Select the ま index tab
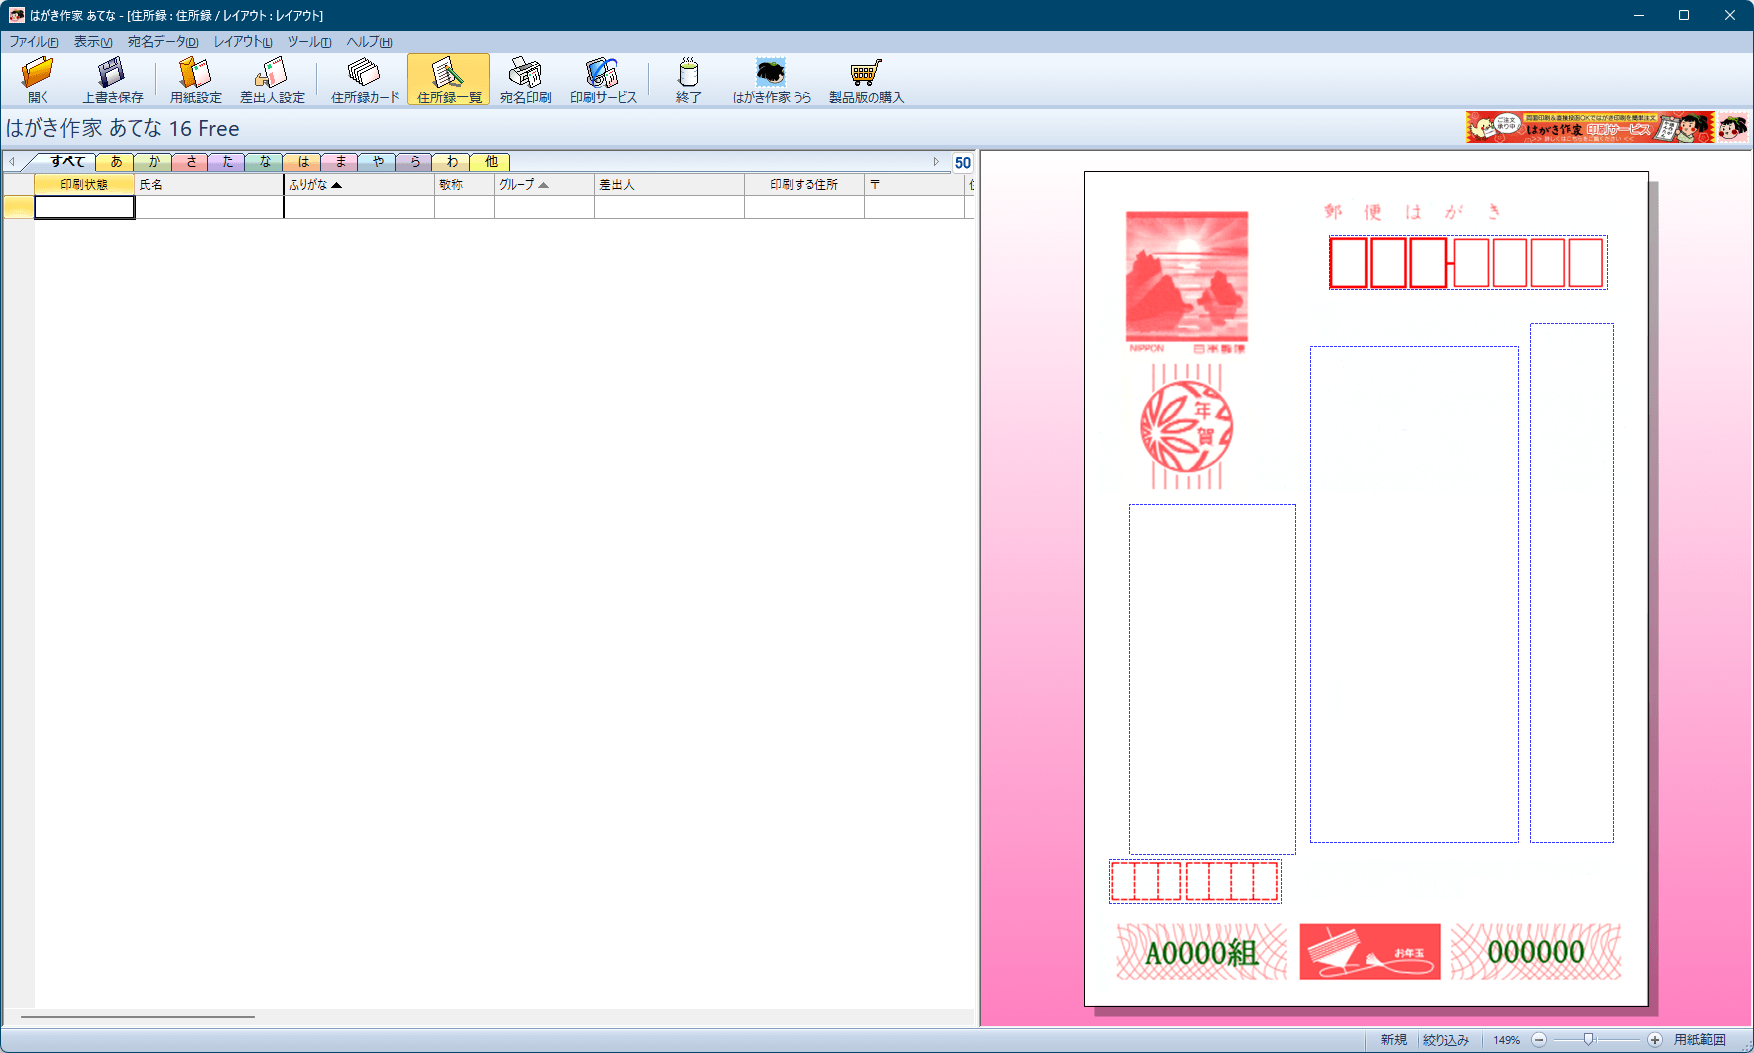Screen dimensions: 1754x1053 (340, 162)
